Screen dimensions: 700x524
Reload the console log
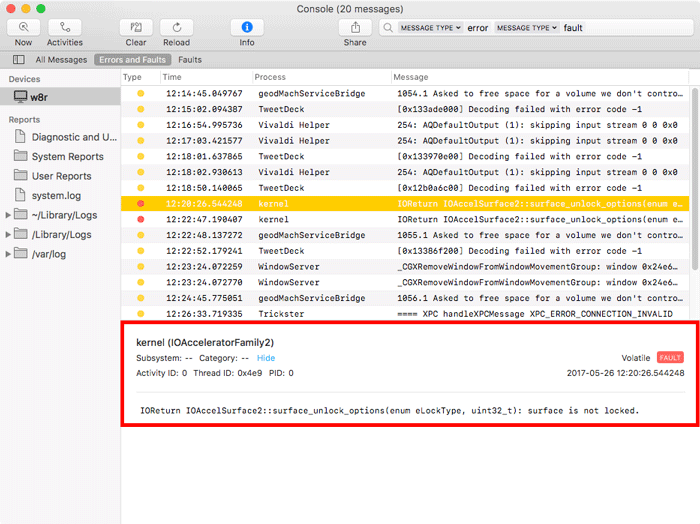[x=176, y=28]
